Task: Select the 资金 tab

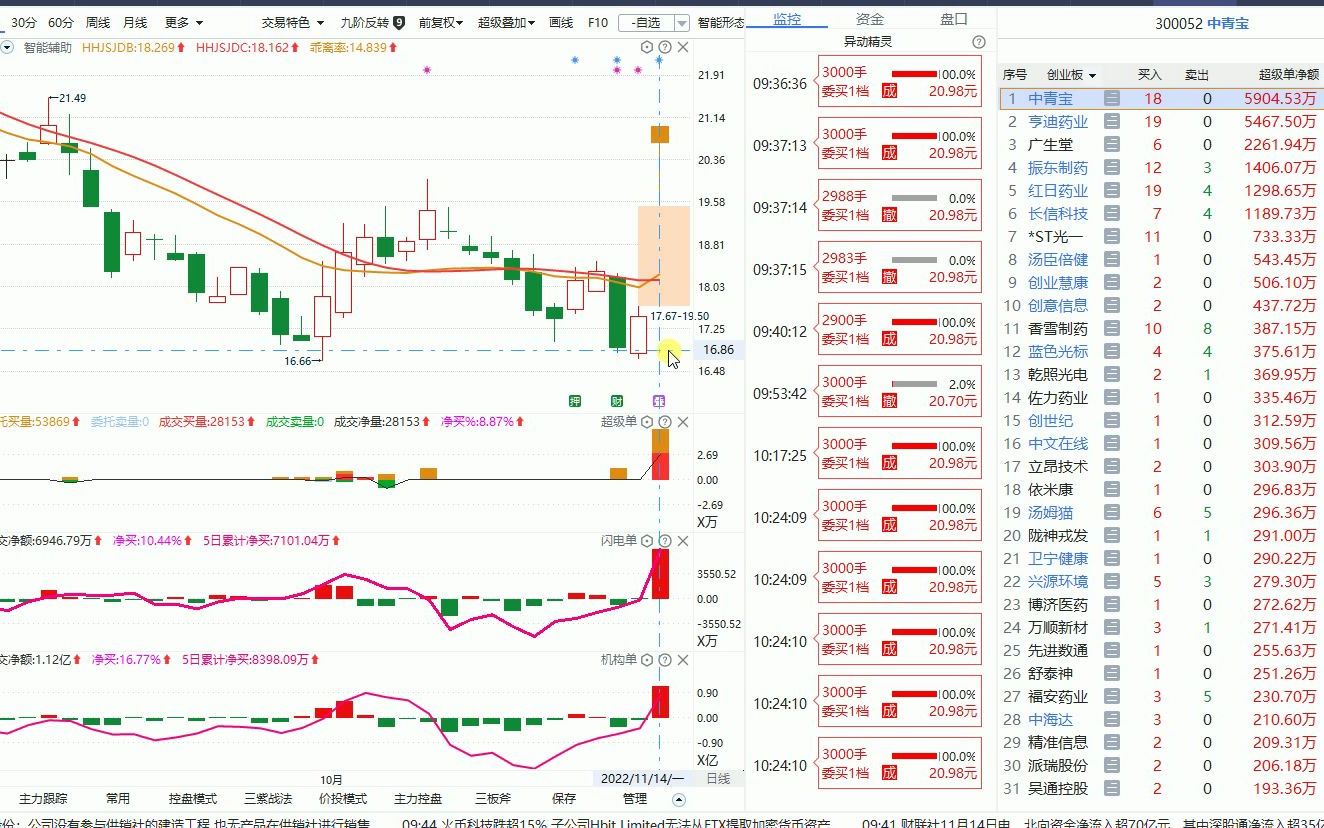Action: coord(871,18)
